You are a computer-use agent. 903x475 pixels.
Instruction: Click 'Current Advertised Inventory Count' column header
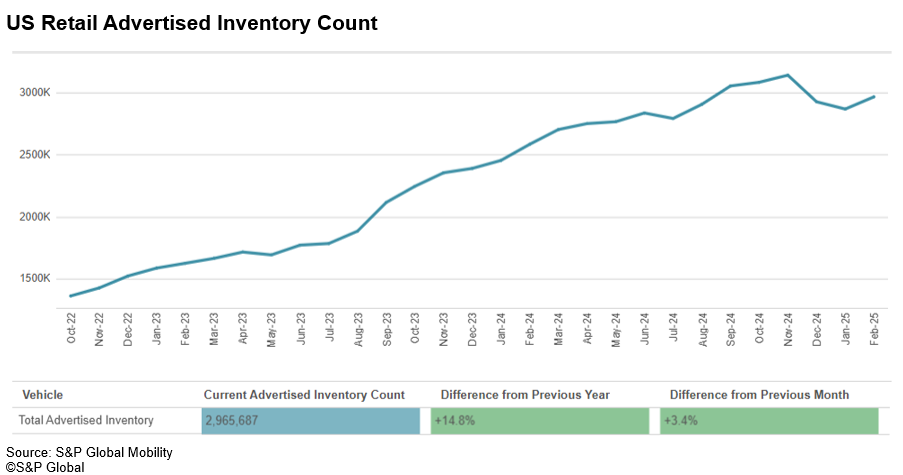pyautogui.click(x=304, y=395)
